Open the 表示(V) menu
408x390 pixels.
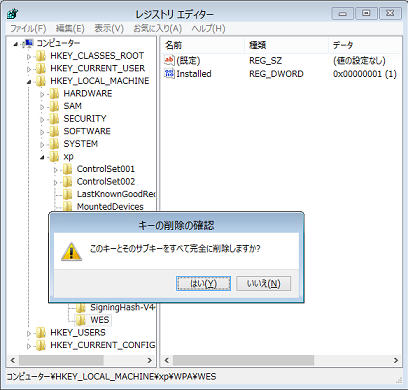coord(109,28)
